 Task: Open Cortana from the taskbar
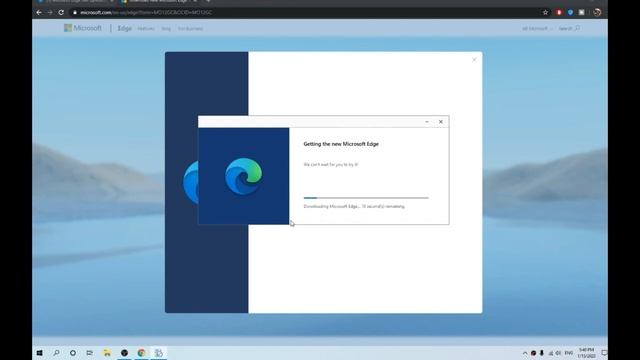pos(73,353)
